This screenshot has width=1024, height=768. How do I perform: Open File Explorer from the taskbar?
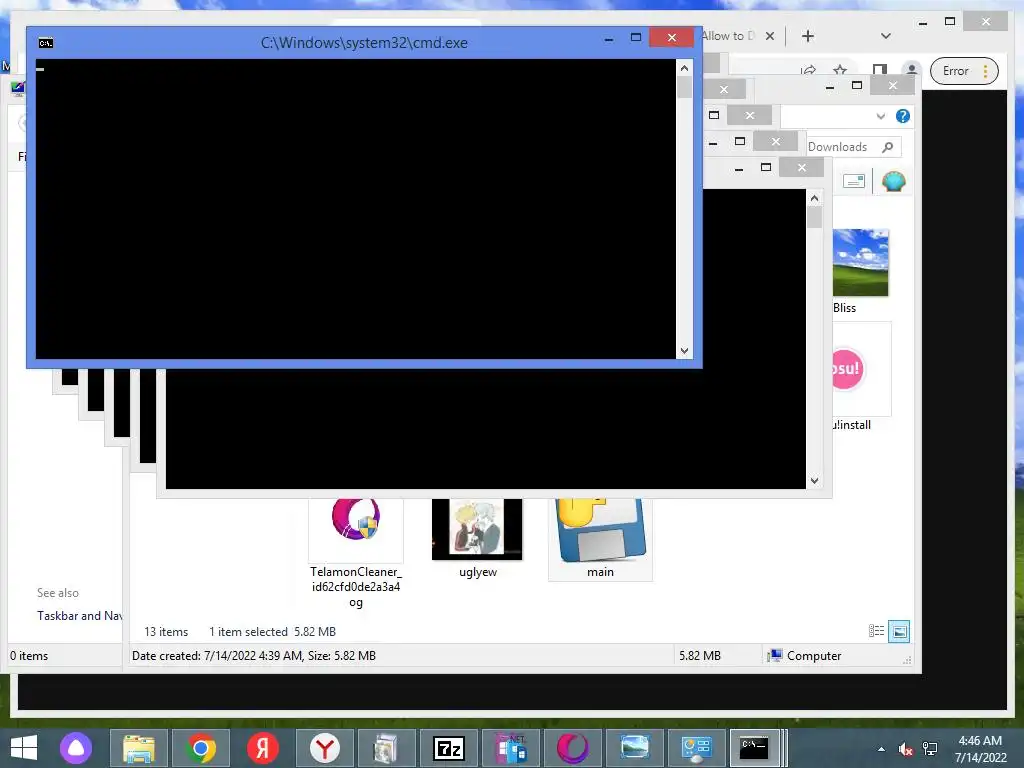pyautogui.click(x=138, y=748)
